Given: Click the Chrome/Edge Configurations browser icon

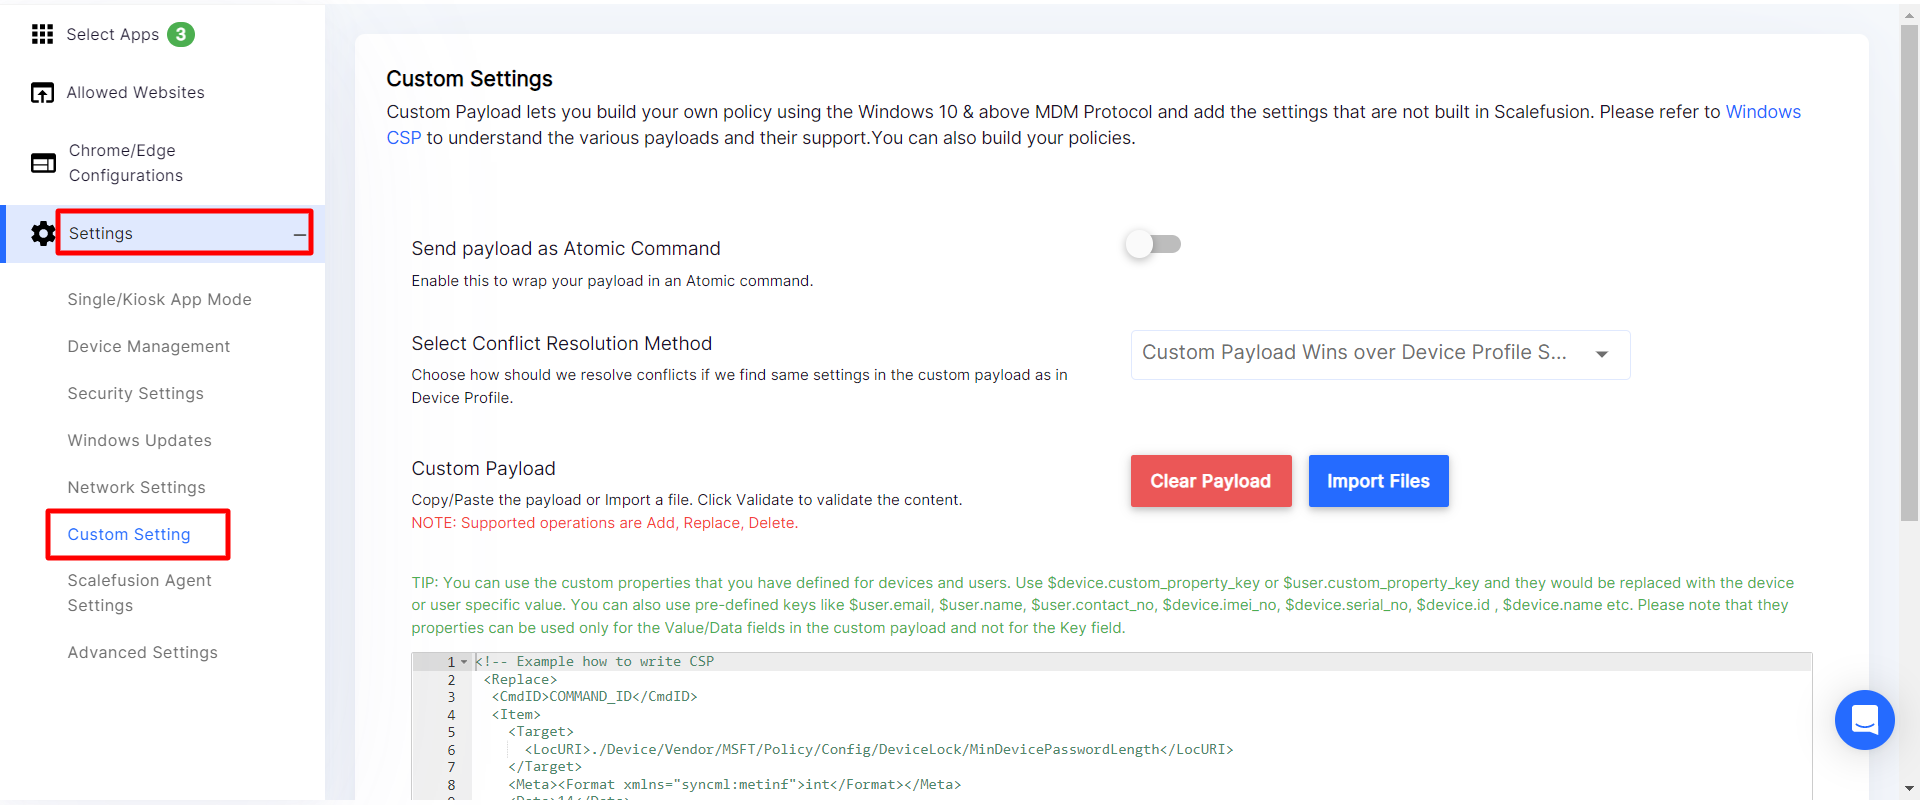Looking at the screenshot, I should tap(43, 163).
